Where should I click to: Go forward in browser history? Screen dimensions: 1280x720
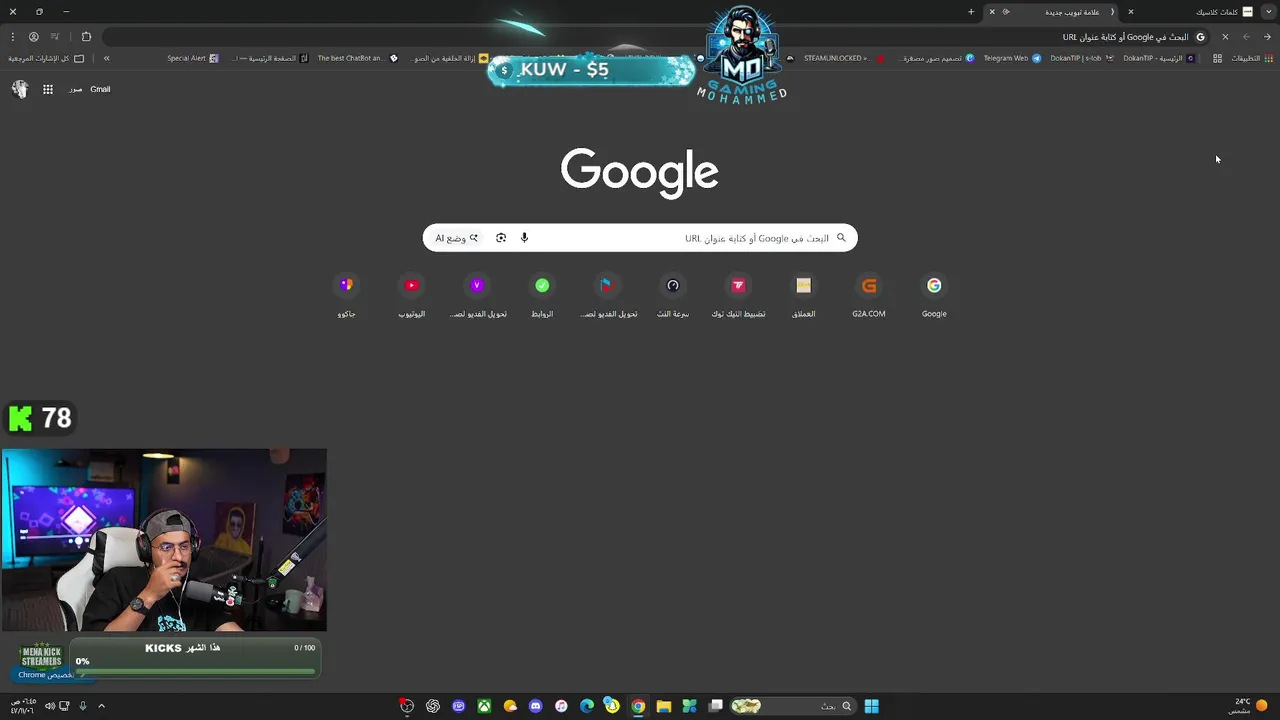1246,37
